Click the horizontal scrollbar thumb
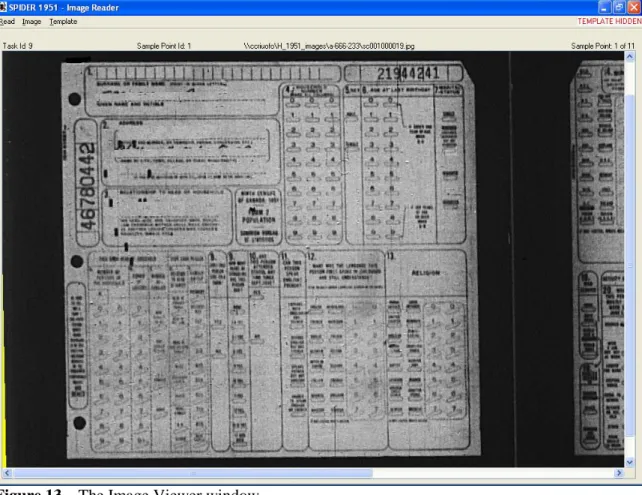 (x=193, y=473)
